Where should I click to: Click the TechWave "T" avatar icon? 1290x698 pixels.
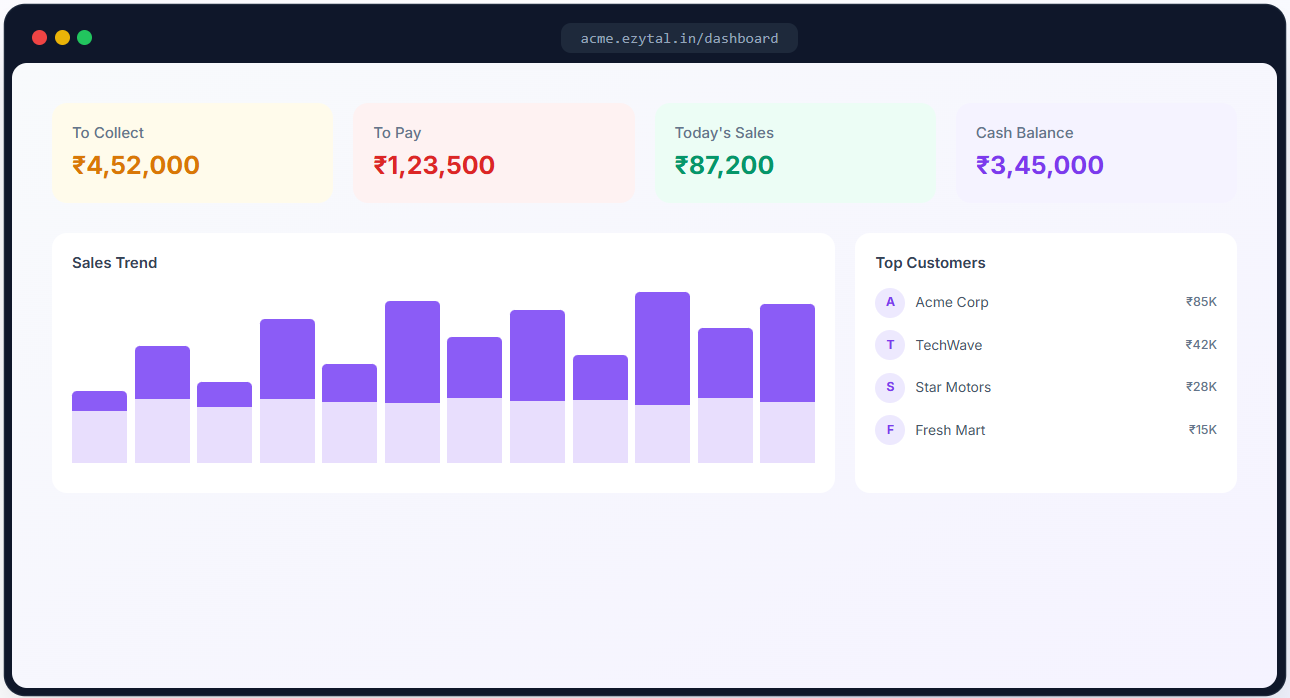(x=890, y=345)
